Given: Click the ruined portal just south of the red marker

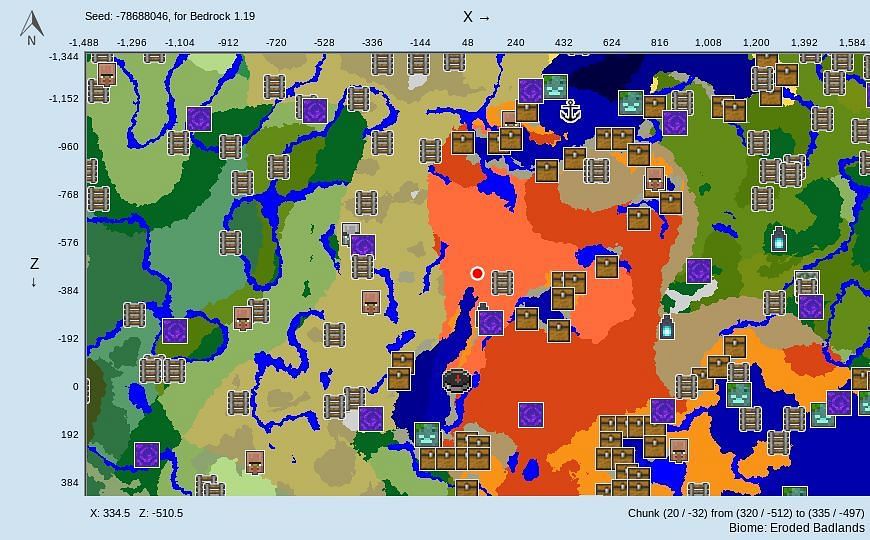Looking at the screenshot, I should pos(490,323).
